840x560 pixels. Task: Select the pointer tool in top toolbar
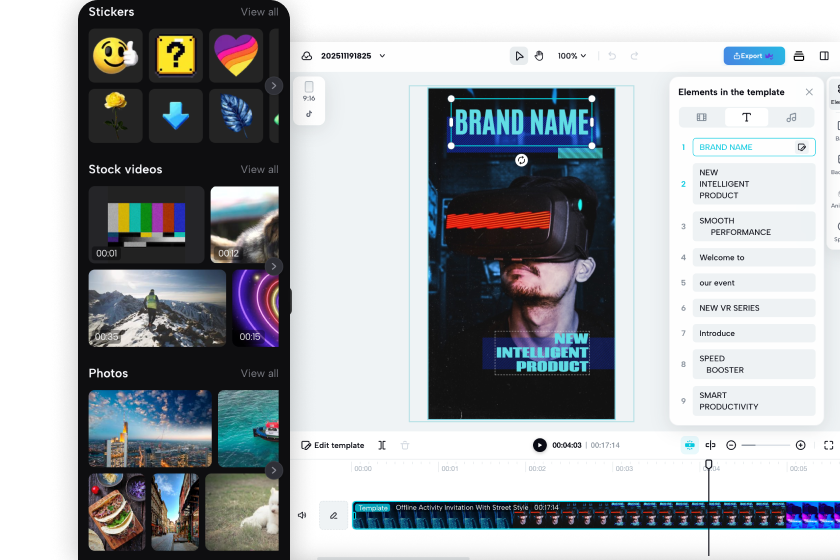coord(519,56)
